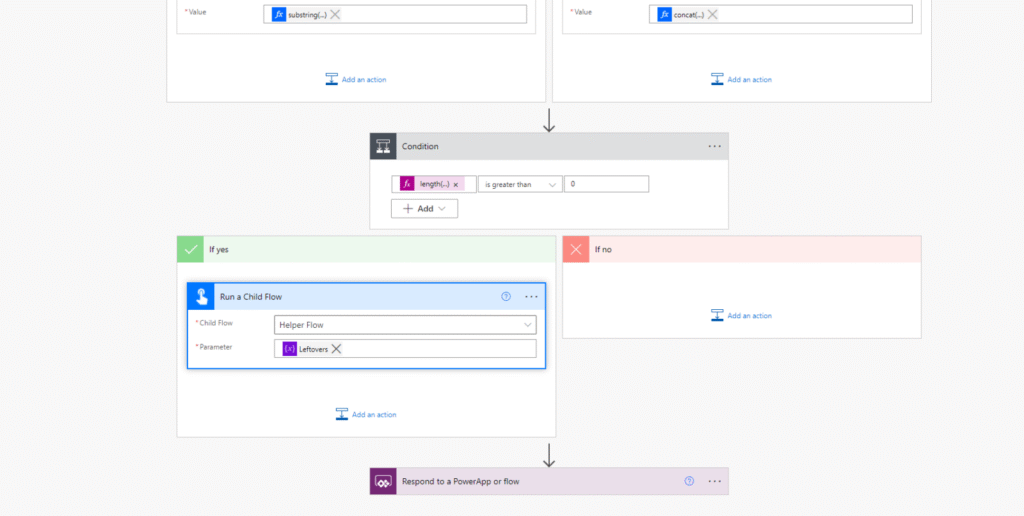Click the Respond to a PowerApp icon

[x=383, y=481]
